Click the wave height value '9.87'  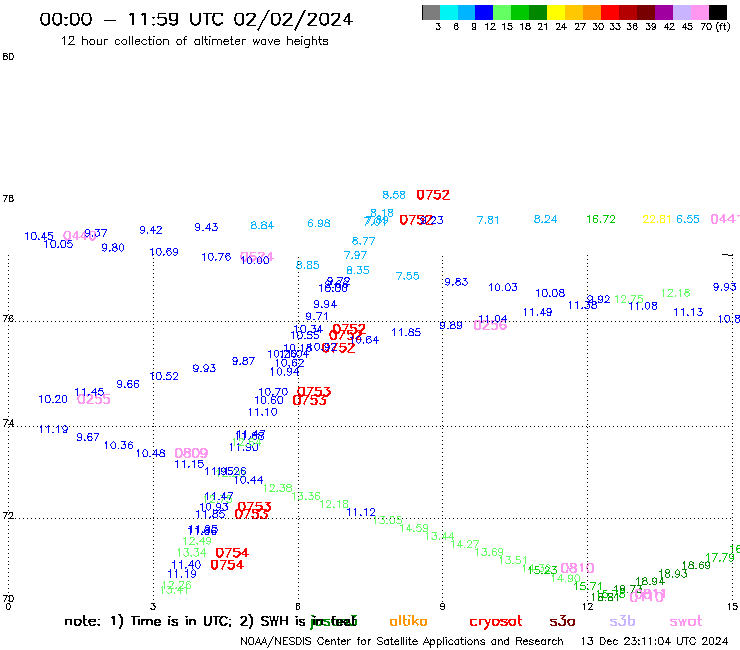tap(243, 362)
